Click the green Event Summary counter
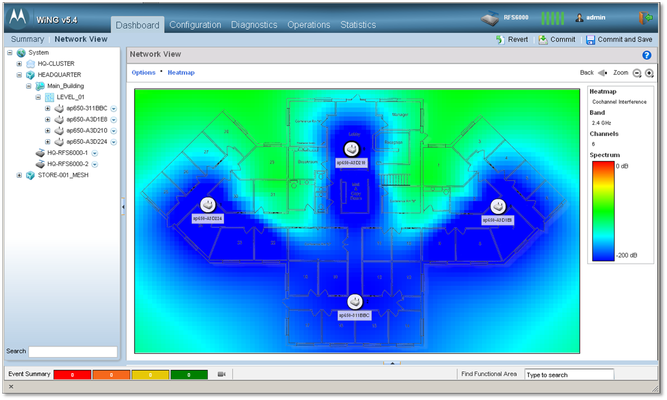The image size is (667, 400). pyautogui.click(x=189, y=374)
